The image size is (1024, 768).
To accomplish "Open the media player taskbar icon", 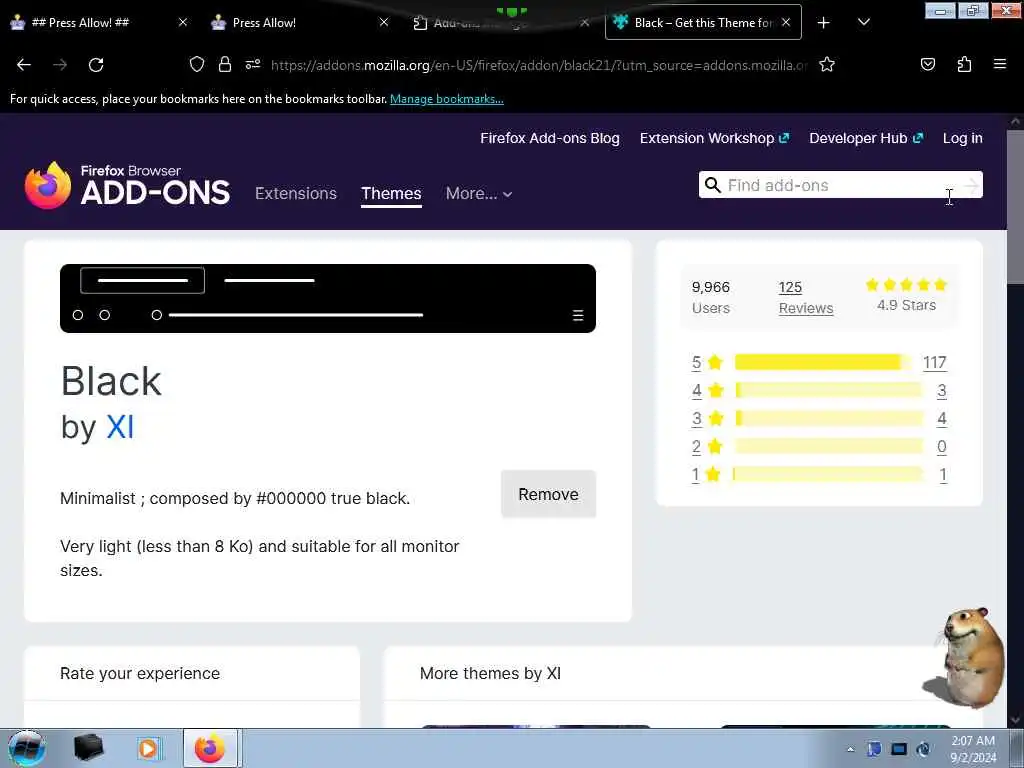I will [148, 748].
